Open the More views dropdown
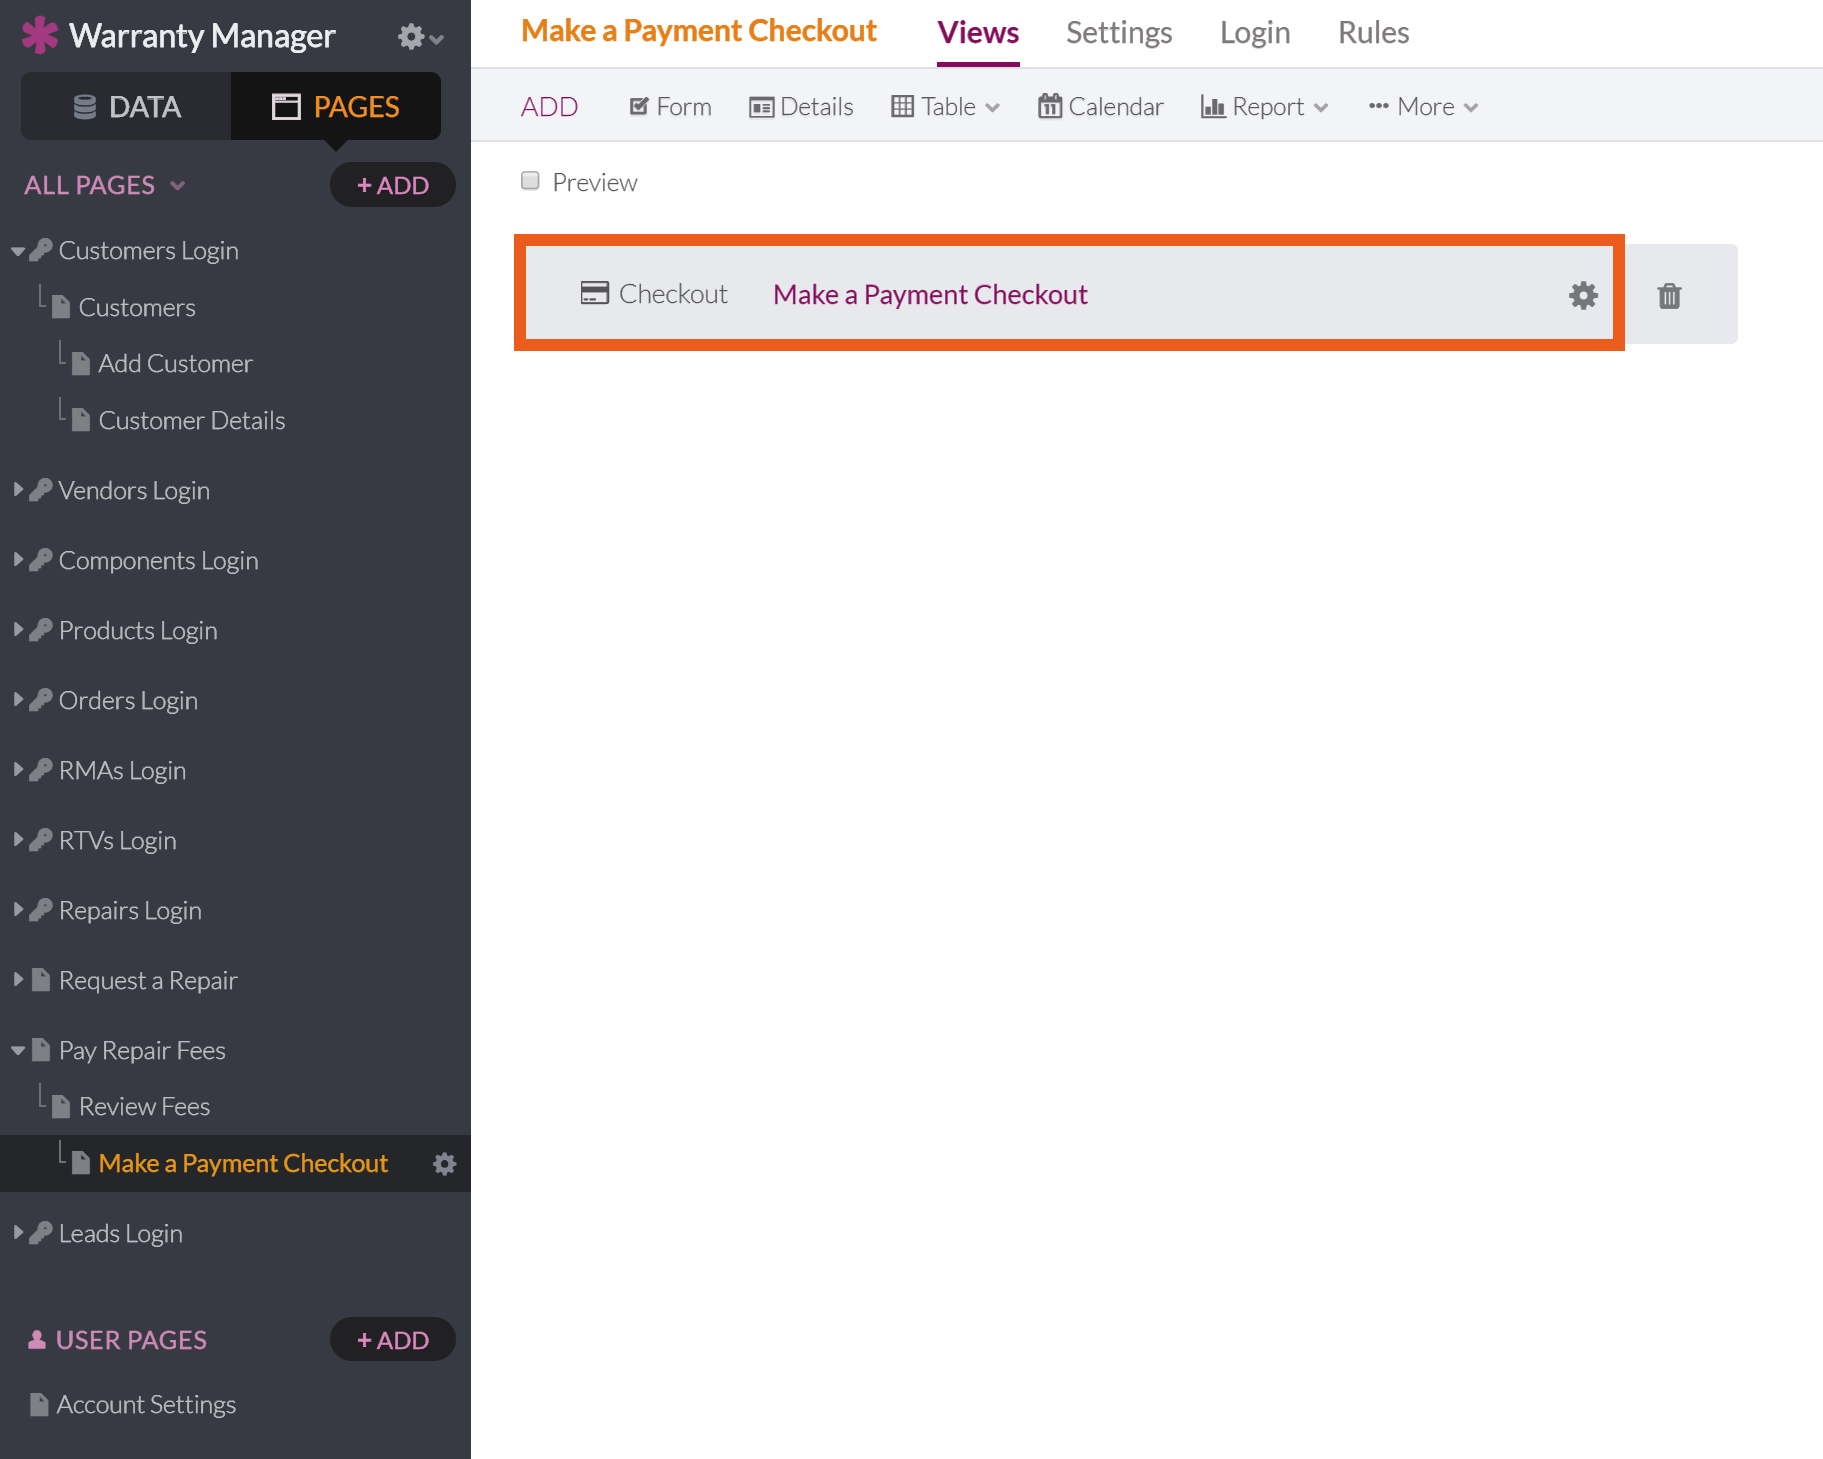Viewport: 1823px width, 1459px height. 1423,106
